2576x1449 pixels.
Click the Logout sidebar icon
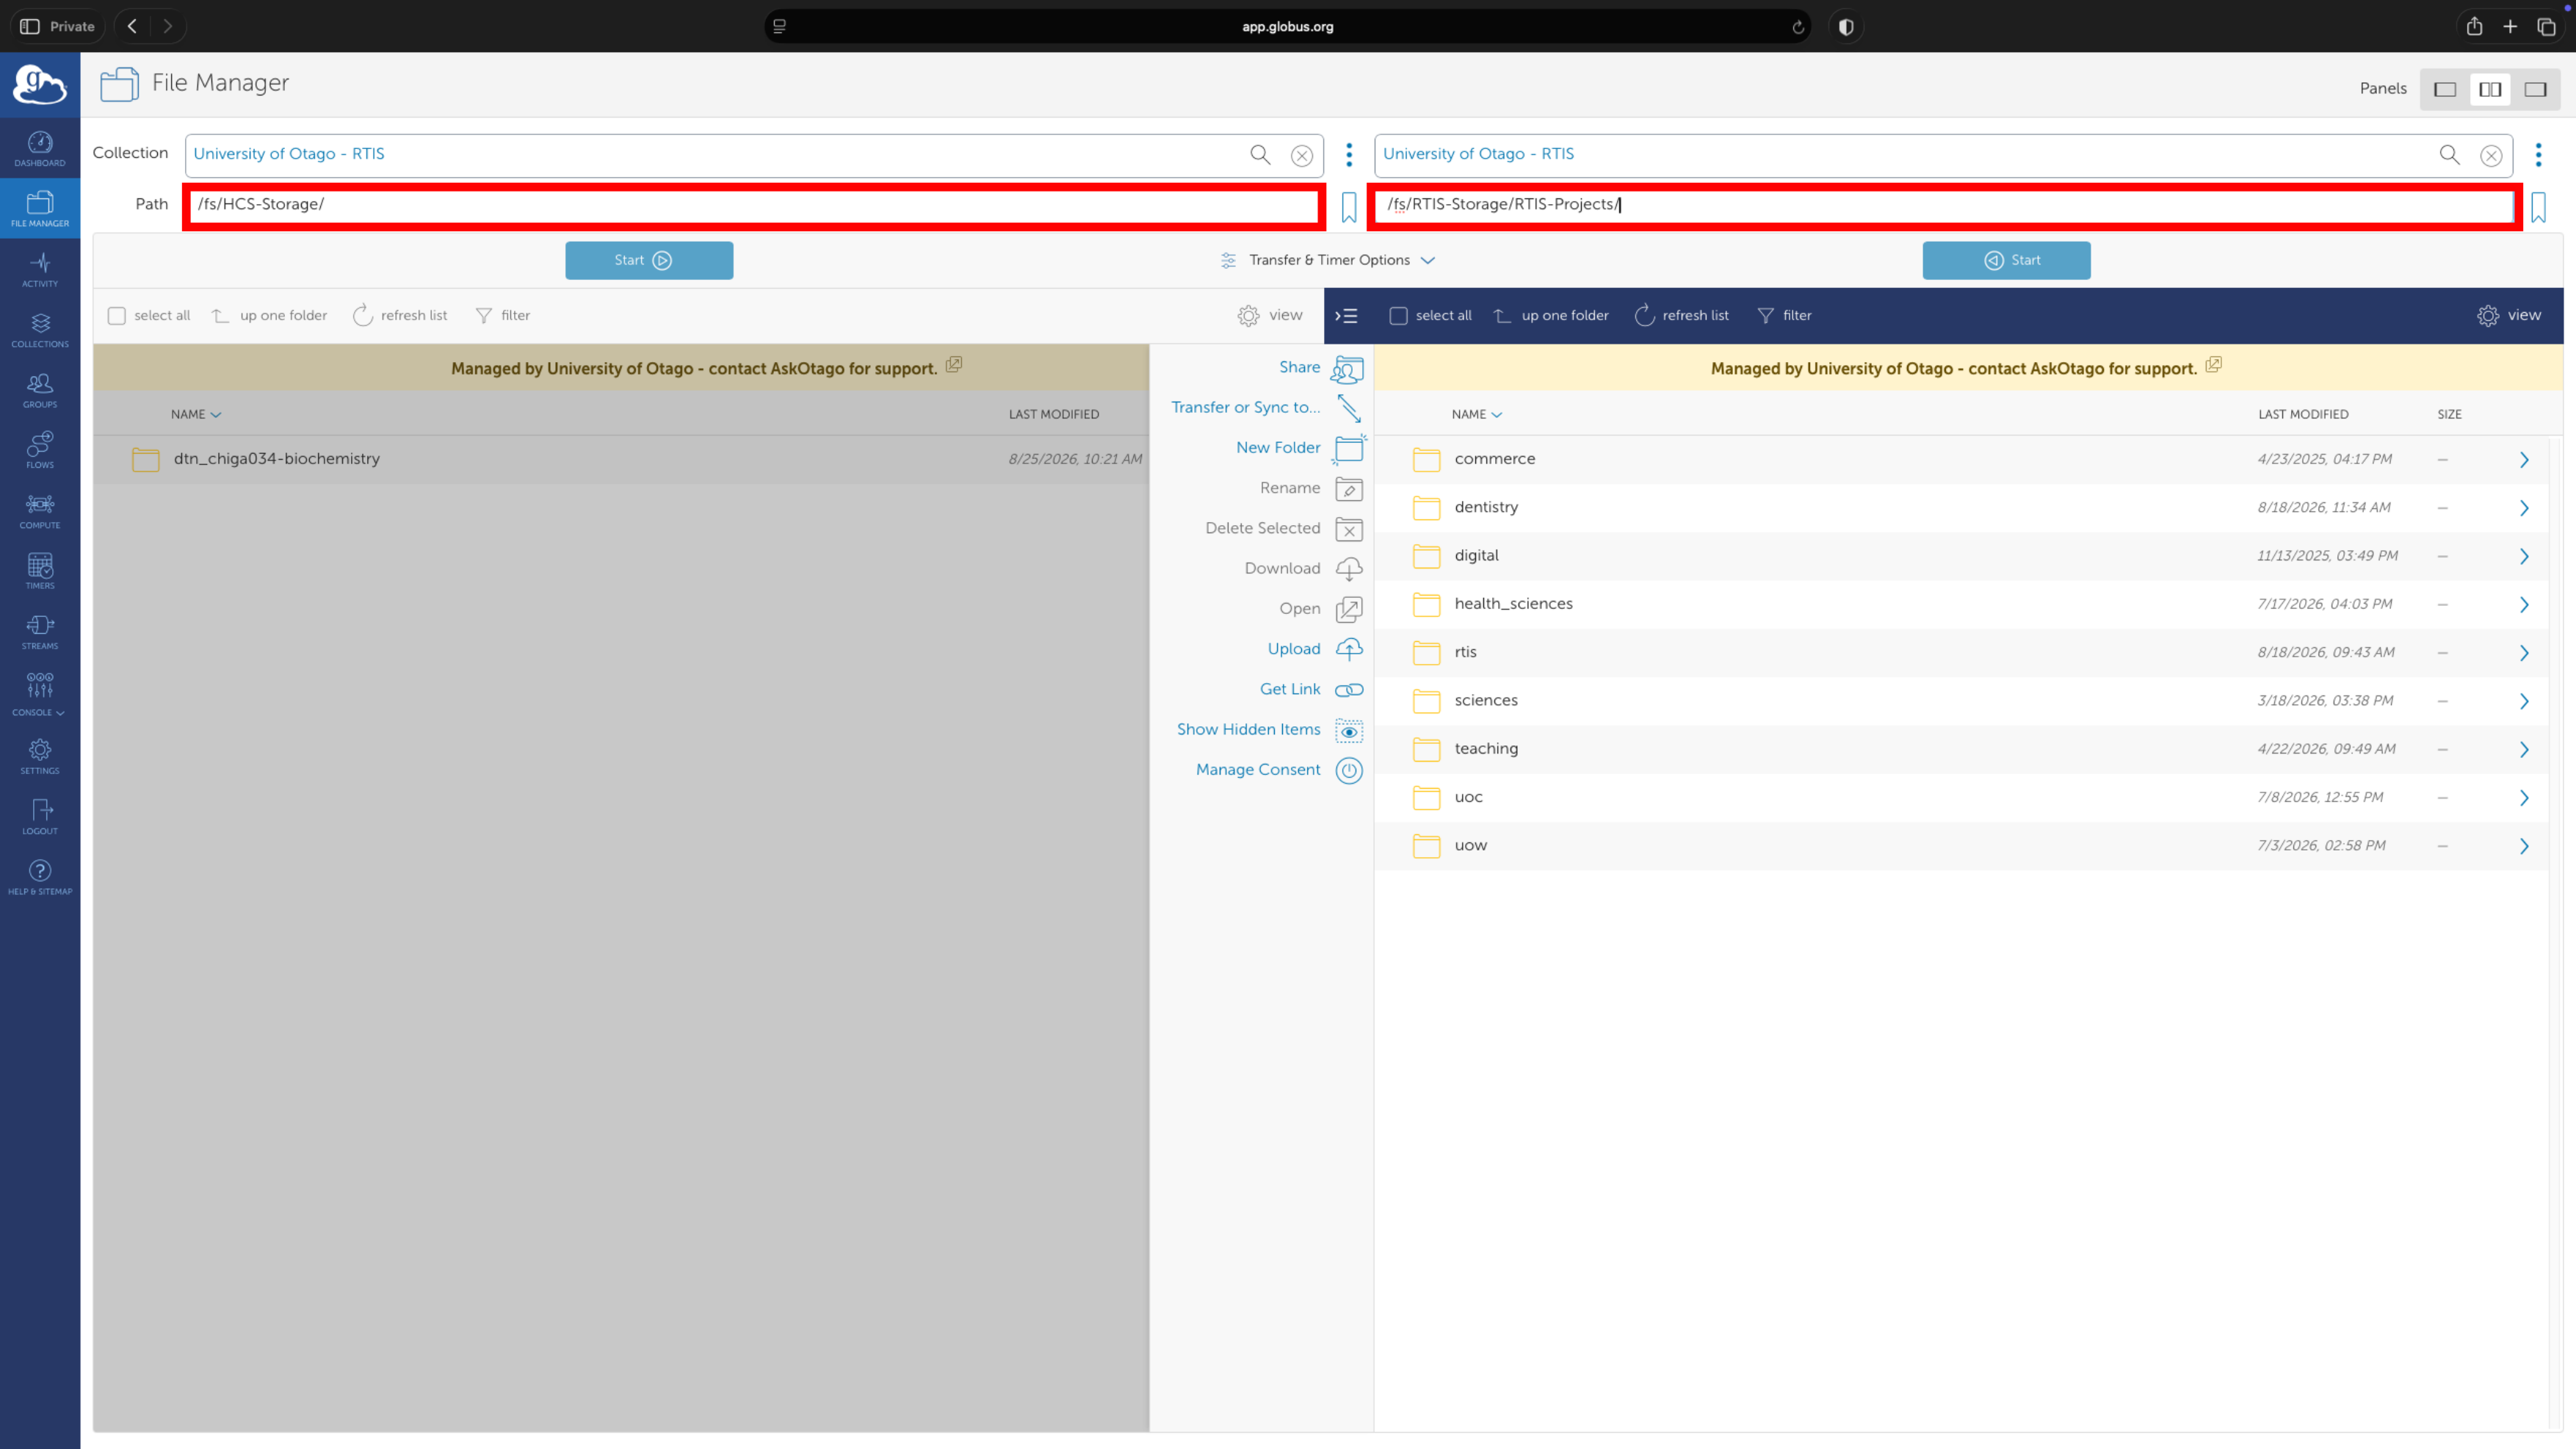40,816
